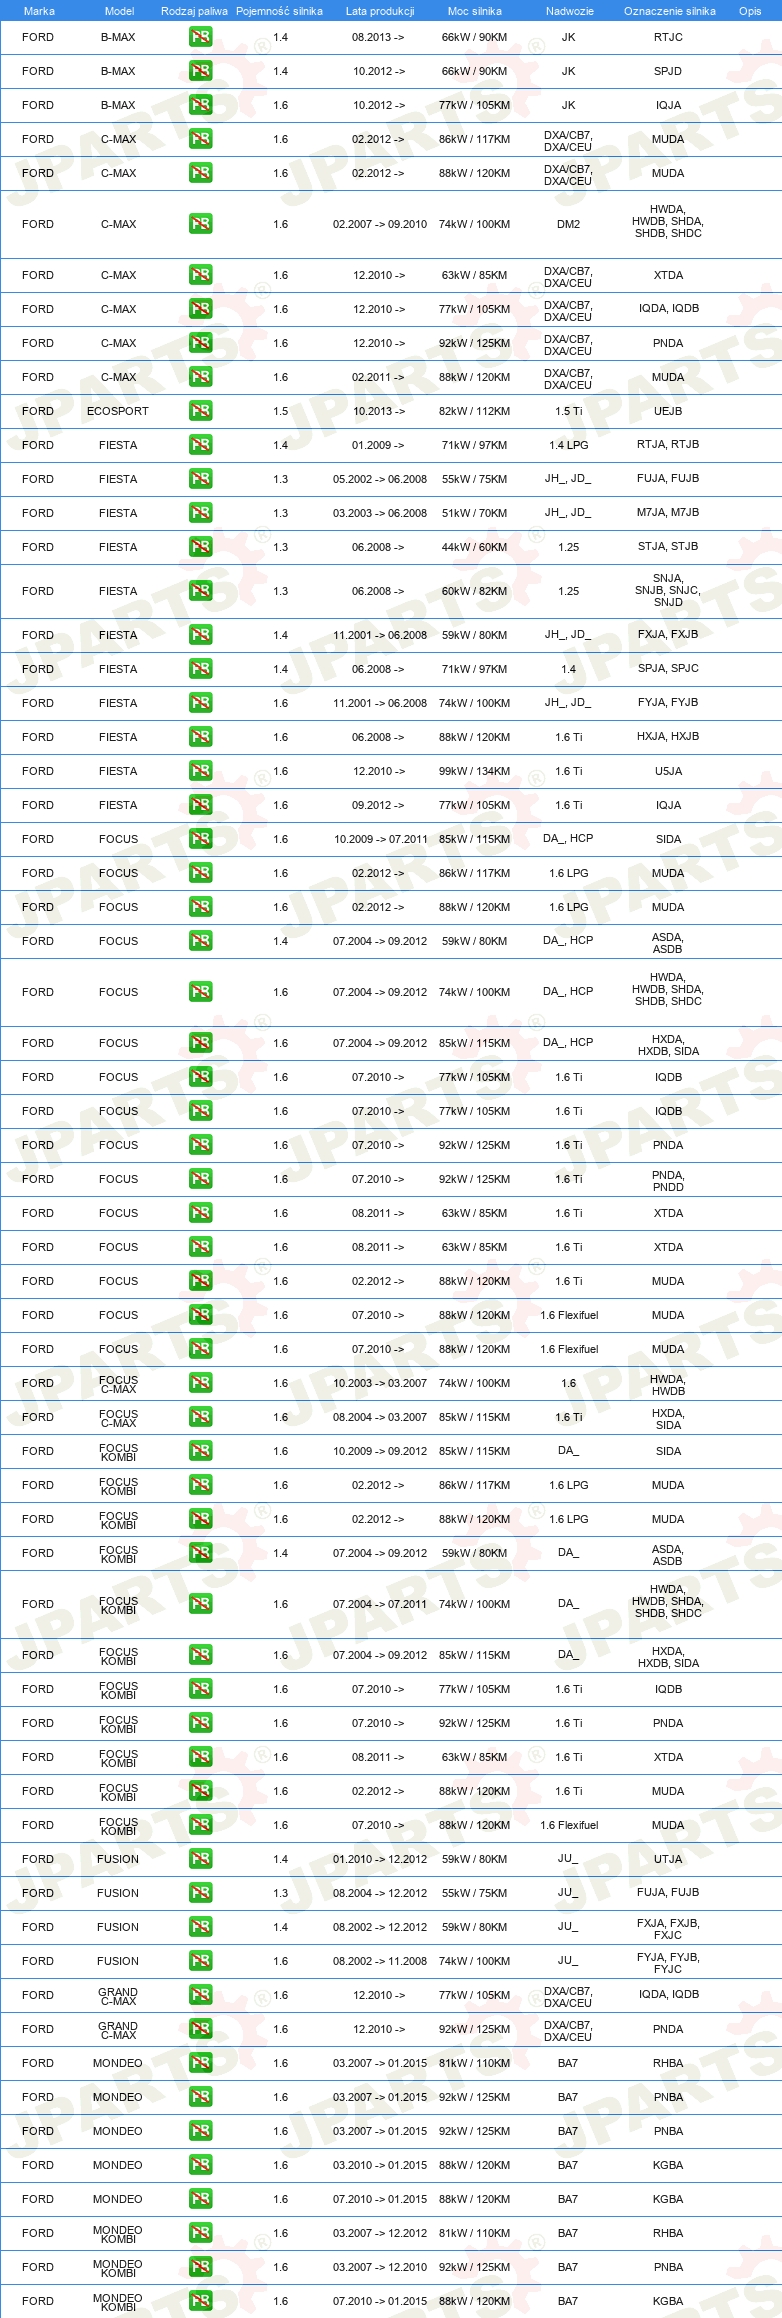Click the fuel icon in the Fiesta SNJA row

[200, 591]
